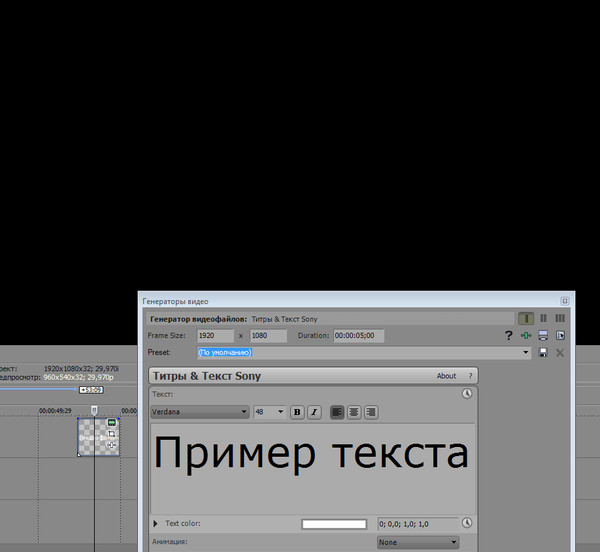Click the Пример текста text editing area

click(313, 469)
